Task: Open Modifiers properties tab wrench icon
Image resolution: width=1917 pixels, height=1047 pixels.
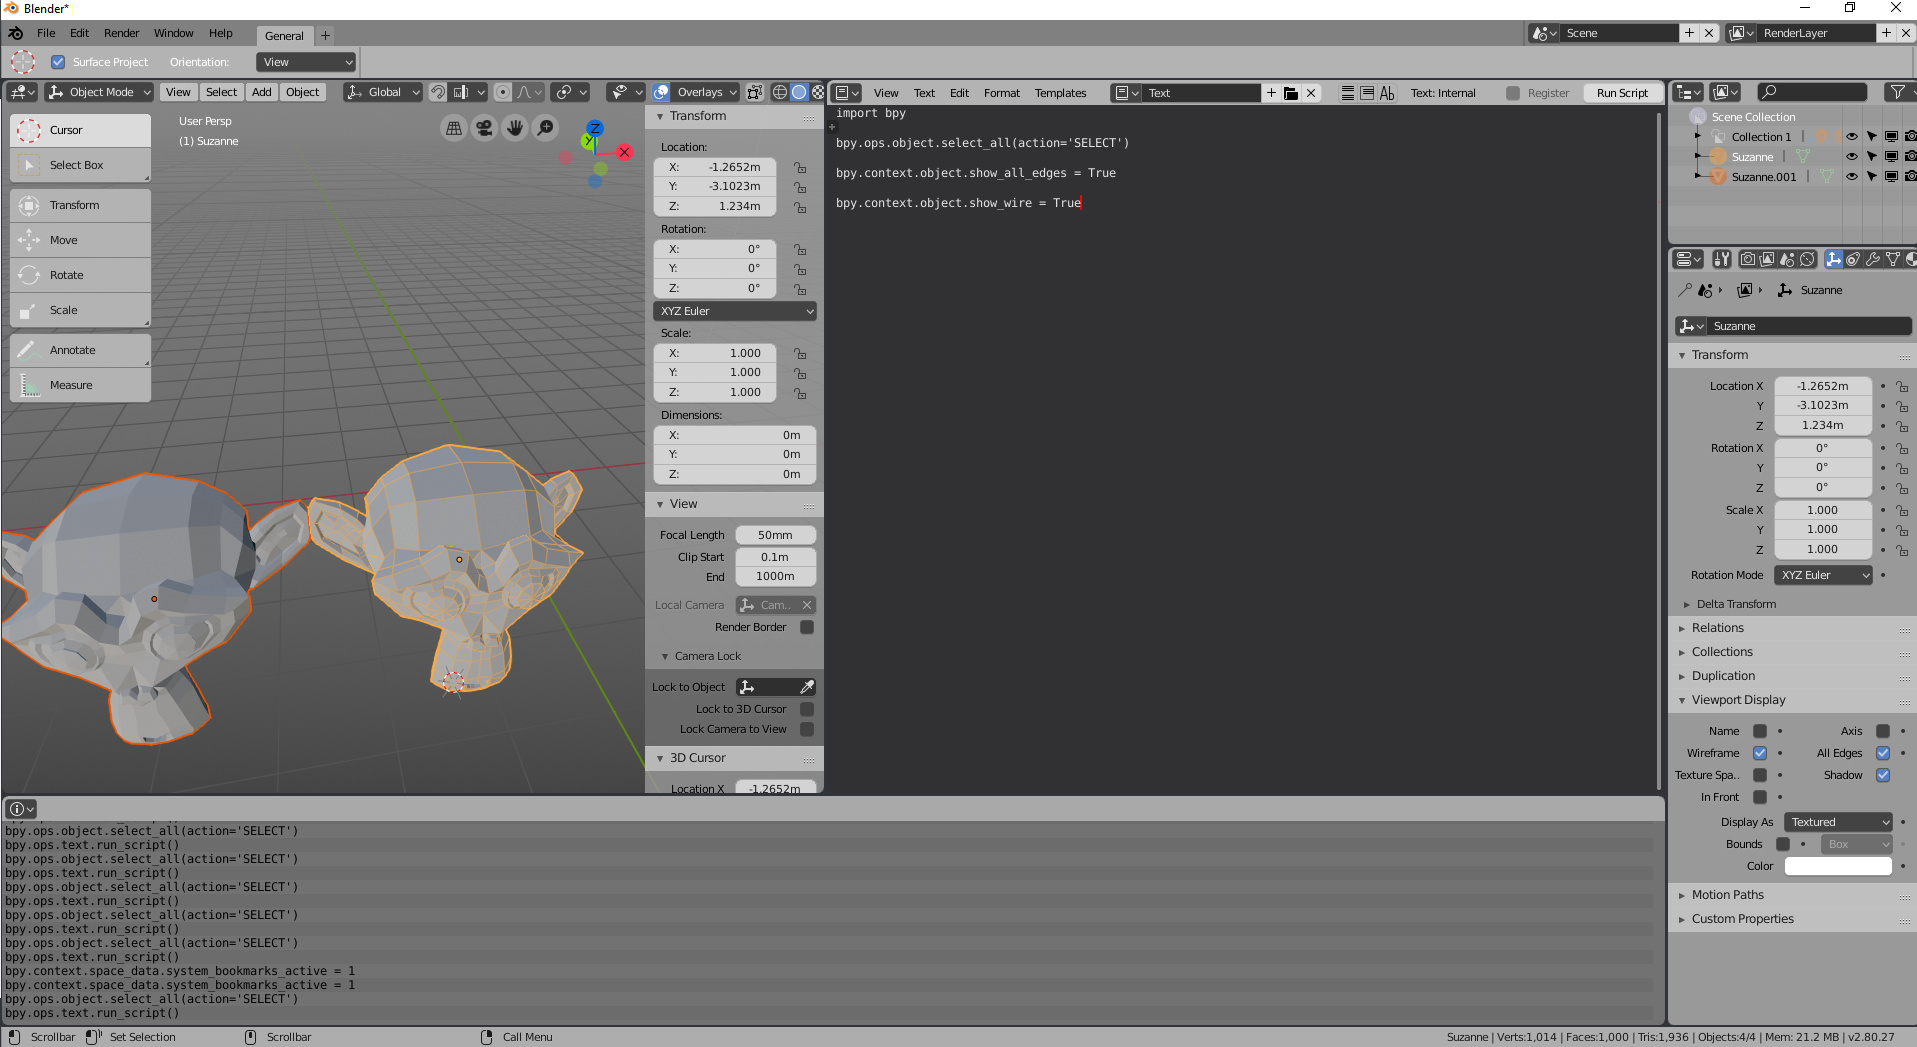Action: point(1873,259)
